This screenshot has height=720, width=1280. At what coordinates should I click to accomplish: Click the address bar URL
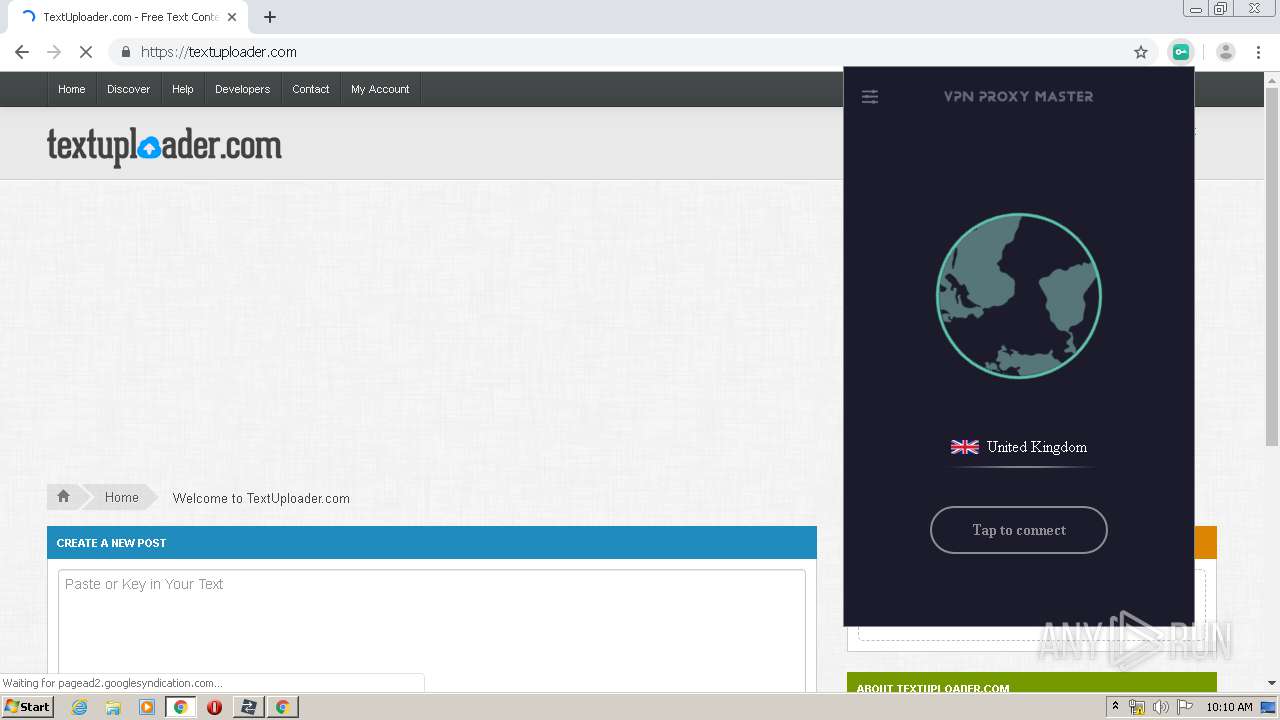click(x=219, y=52)
